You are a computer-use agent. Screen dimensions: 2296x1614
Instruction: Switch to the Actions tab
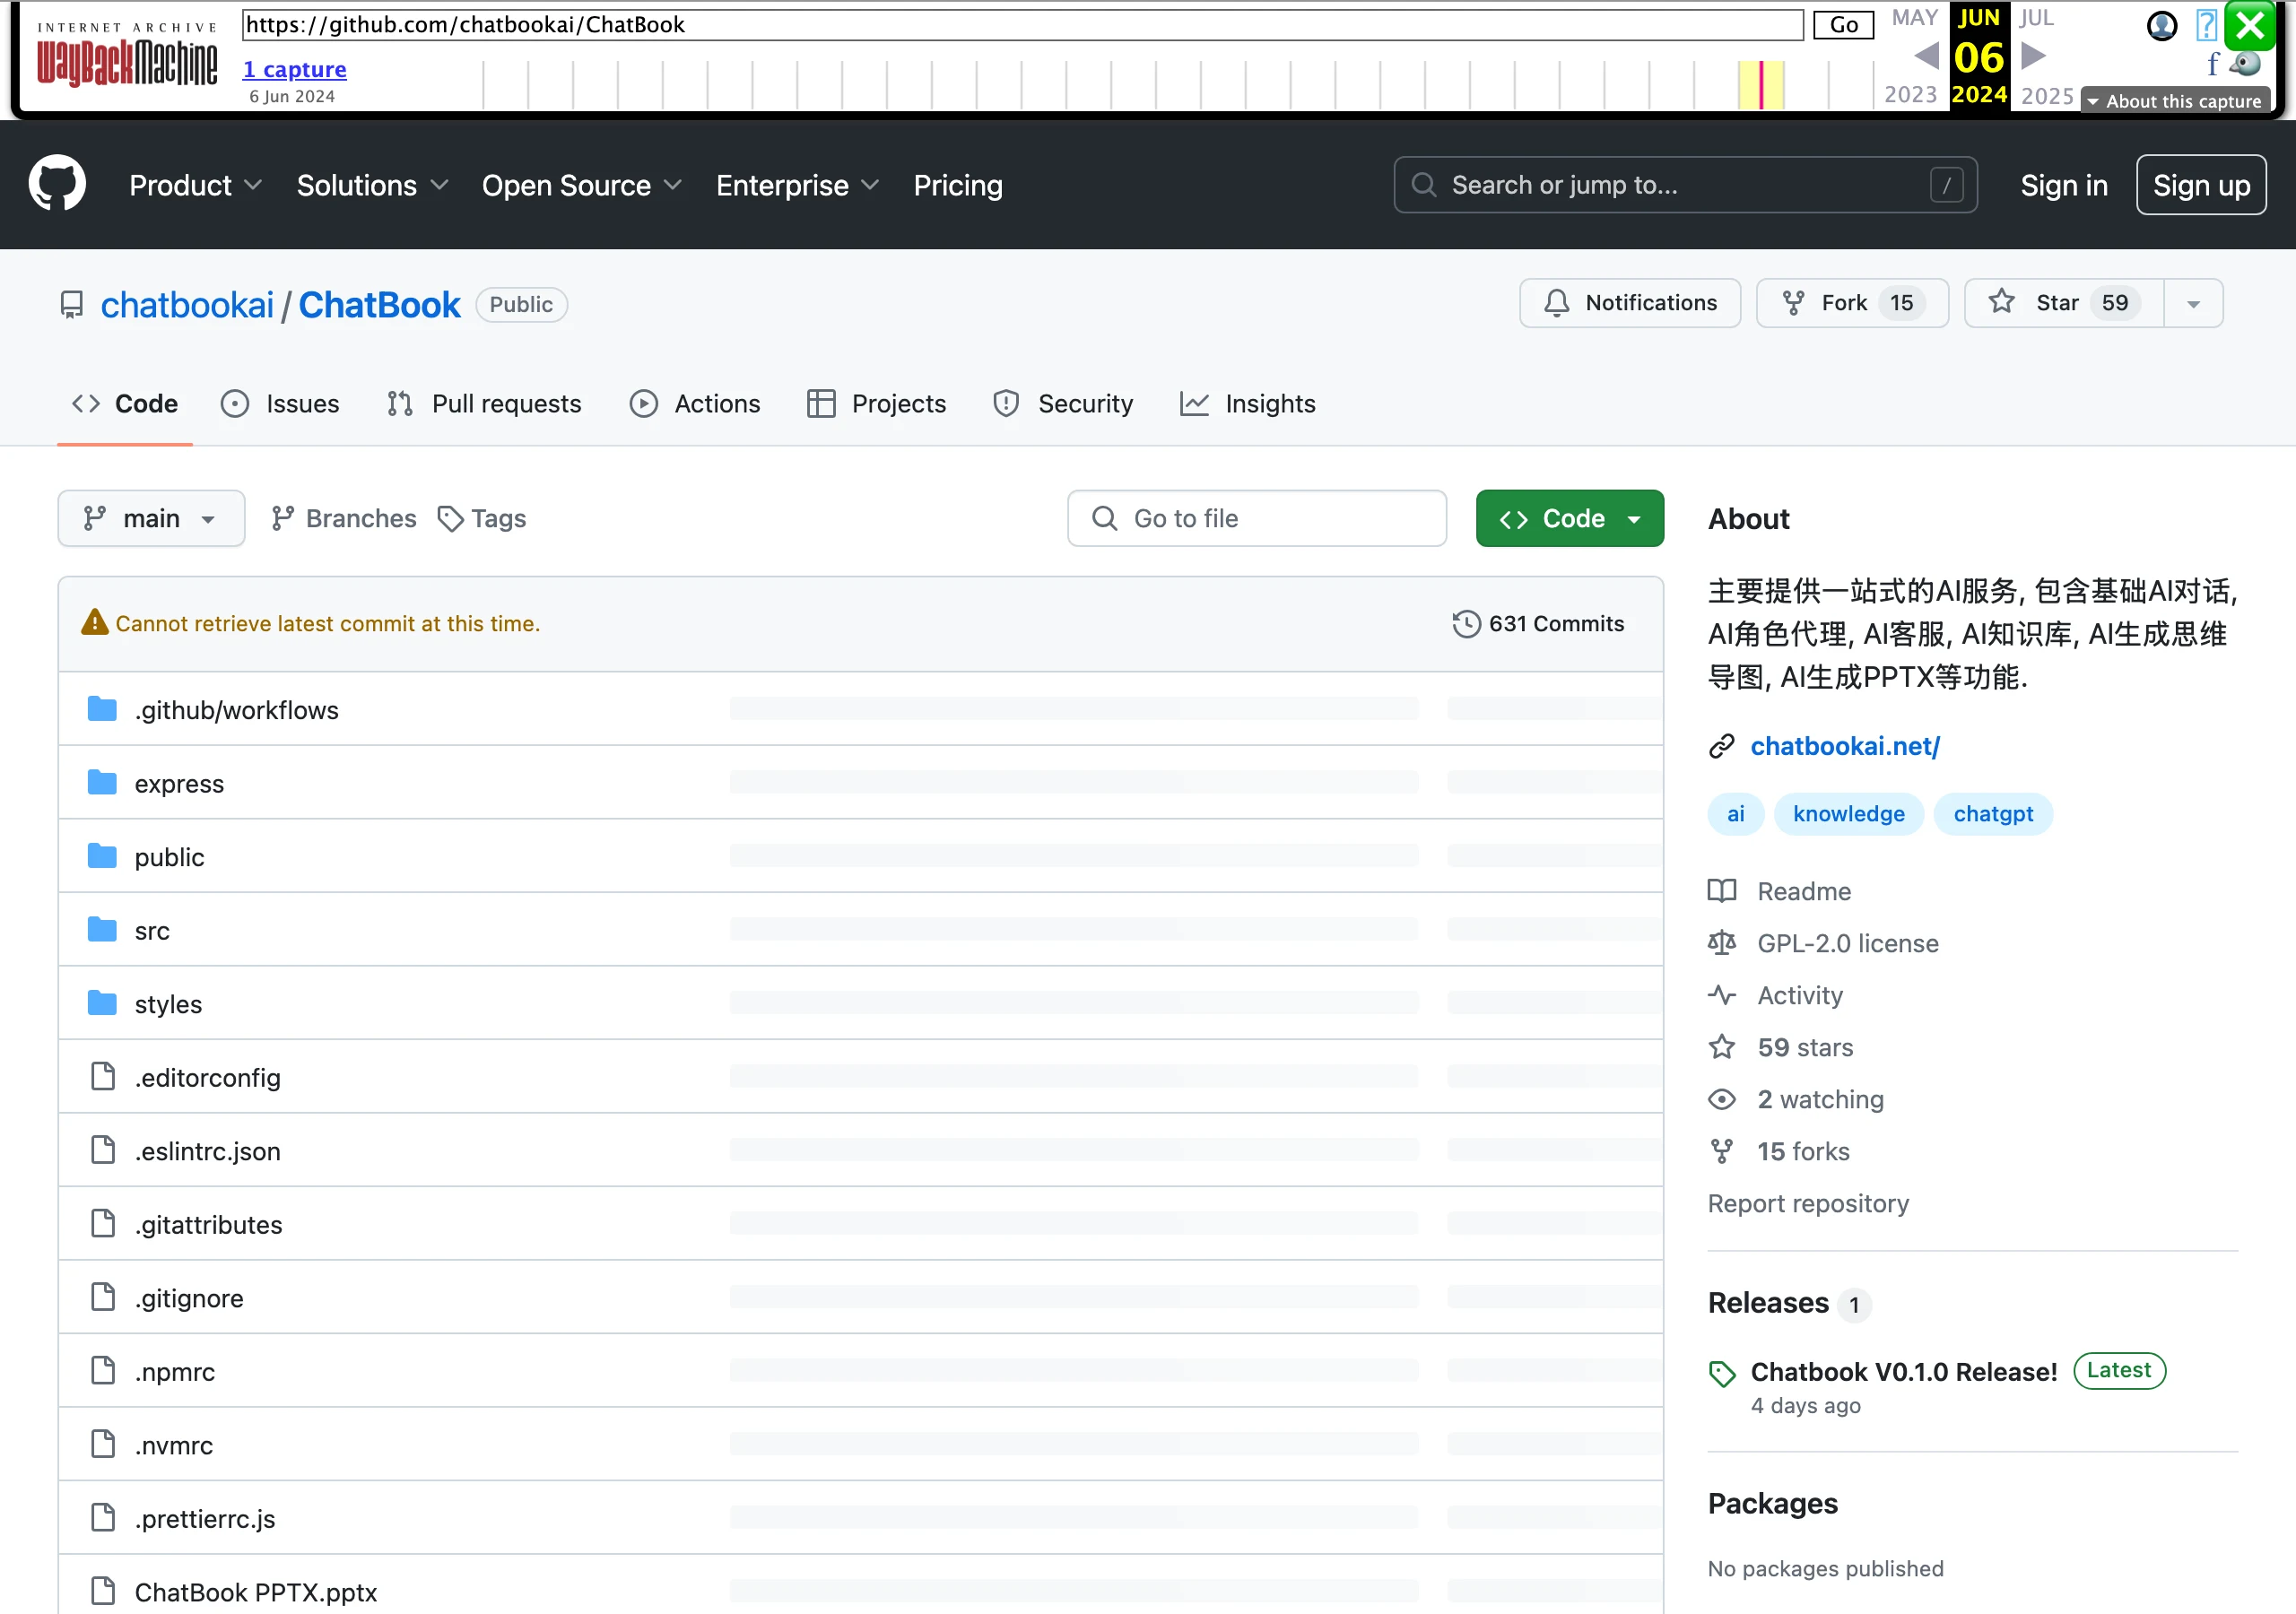click(695, 403)
